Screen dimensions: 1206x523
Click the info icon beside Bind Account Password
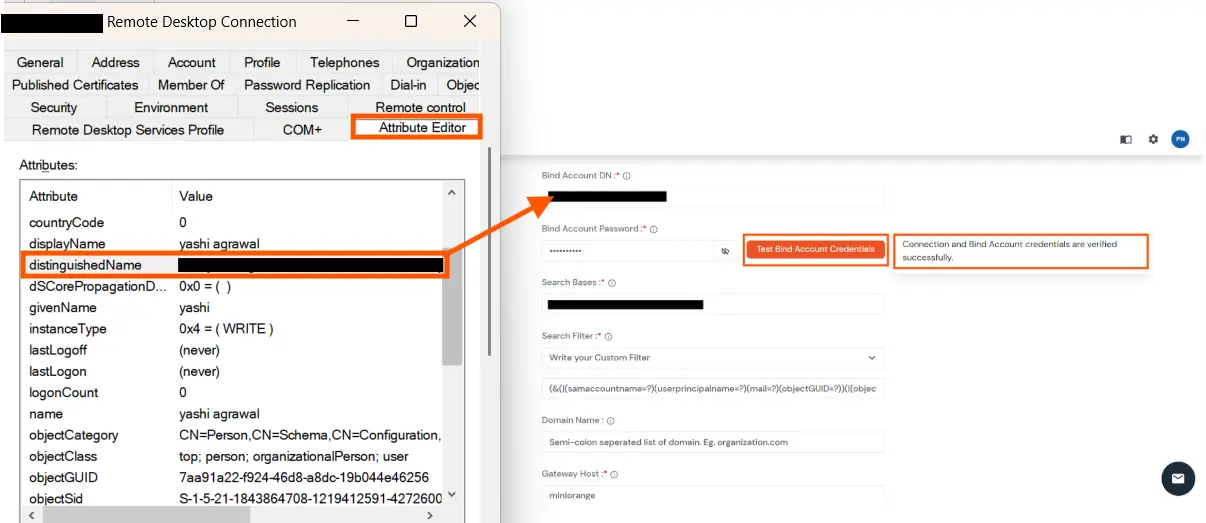[654, 229]
